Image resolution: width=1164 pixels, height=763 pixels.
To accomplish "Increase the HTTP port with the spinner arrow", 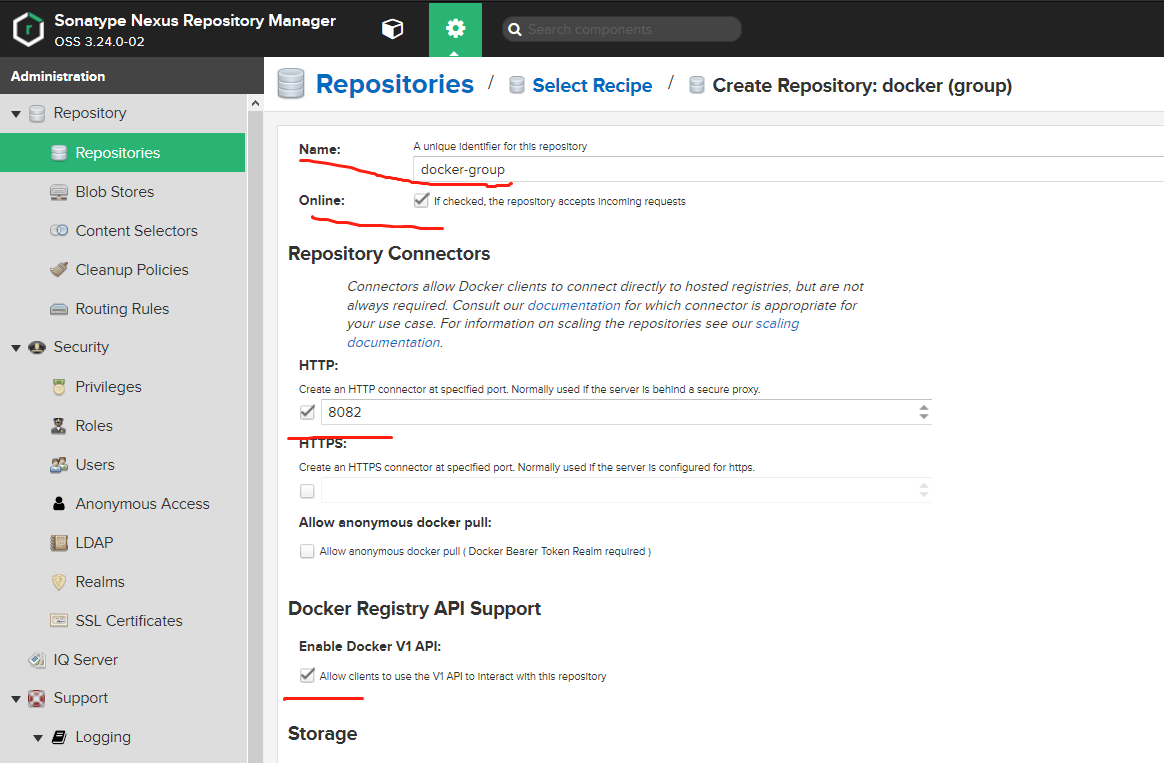I will (923, 407).
